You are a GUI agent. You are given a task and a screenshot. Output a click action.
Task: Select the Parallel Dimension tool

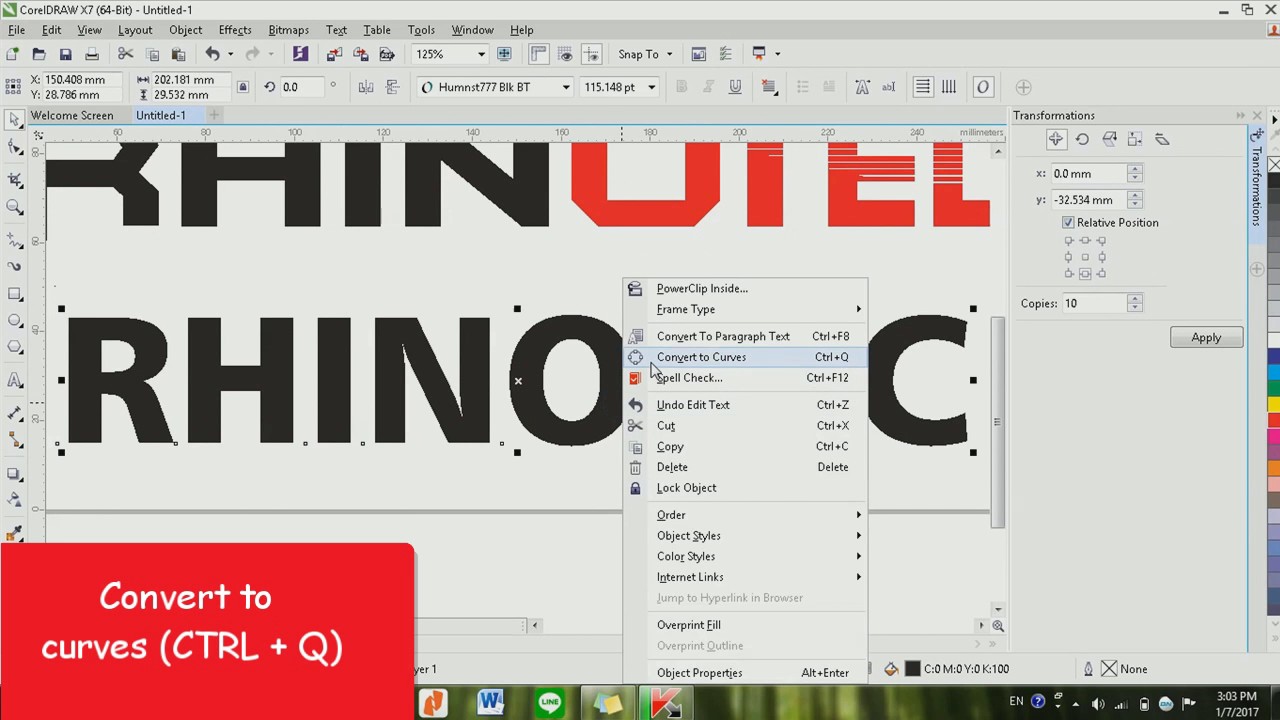point(15,413)
